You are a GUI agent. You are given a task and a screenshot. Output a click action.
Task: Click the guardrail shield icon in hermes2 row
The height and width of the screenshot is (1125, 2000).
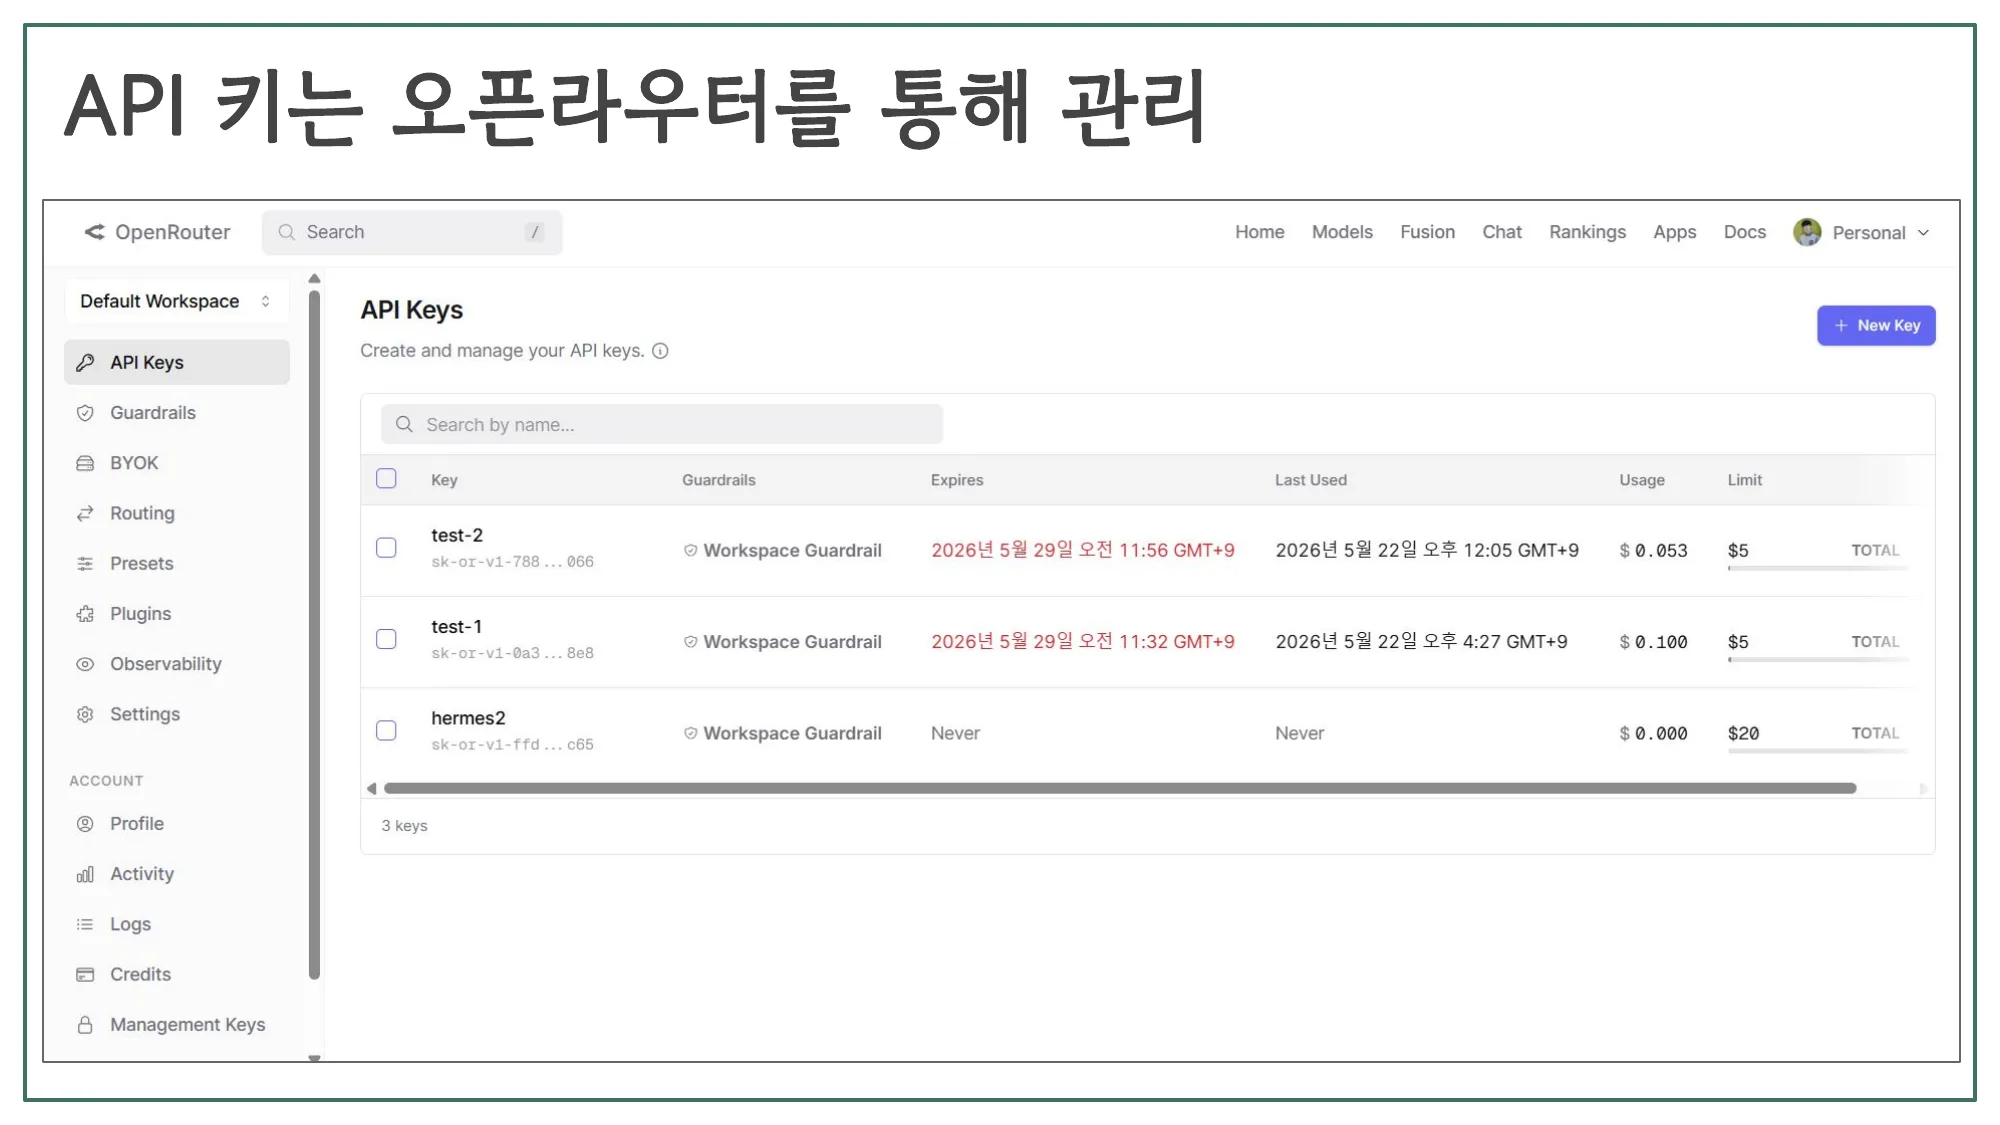690,733
